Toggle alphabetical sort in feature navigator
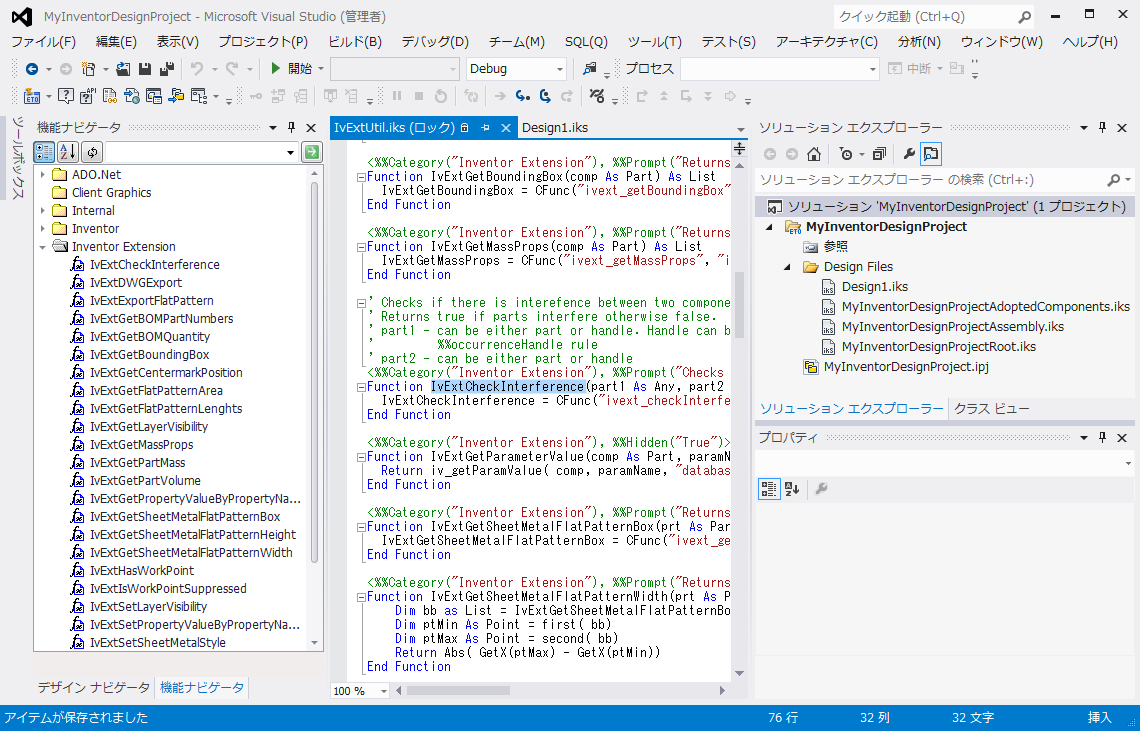 pyautogui.click(x=68, y=152)
